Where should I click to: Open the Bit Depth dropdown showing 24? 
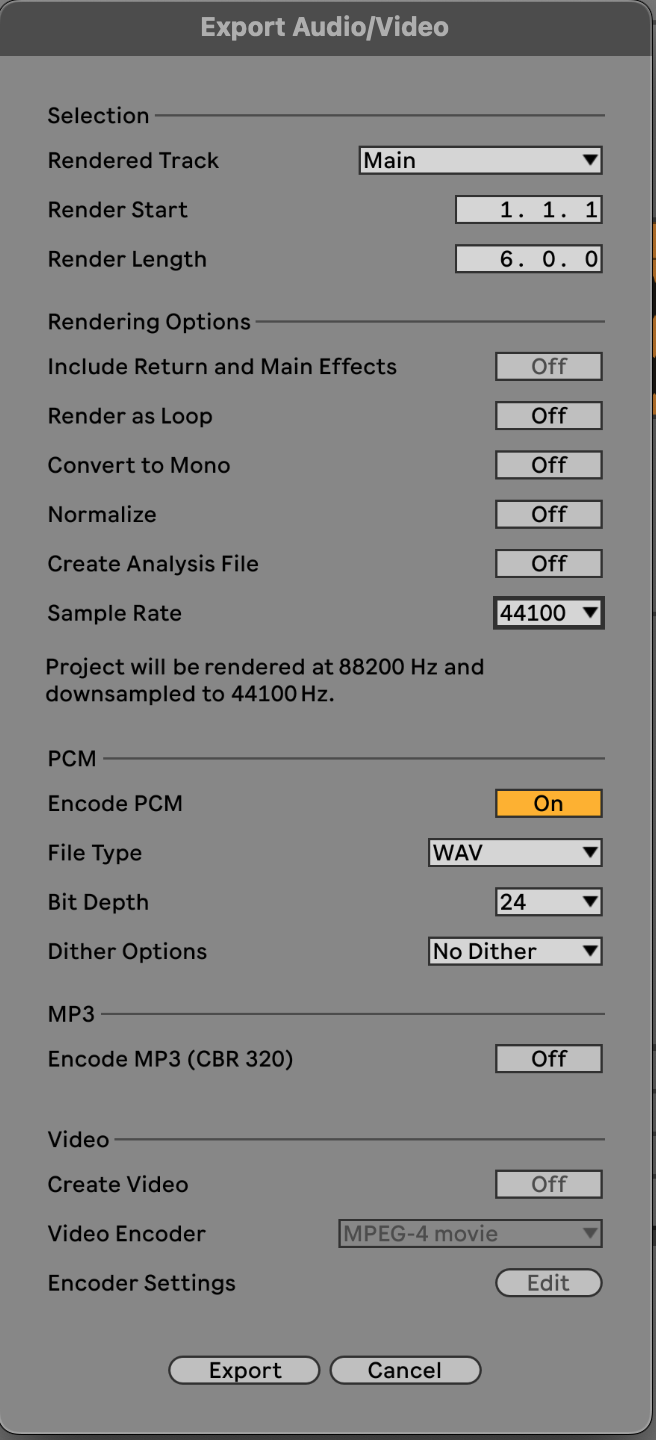[x=549, y=902]
